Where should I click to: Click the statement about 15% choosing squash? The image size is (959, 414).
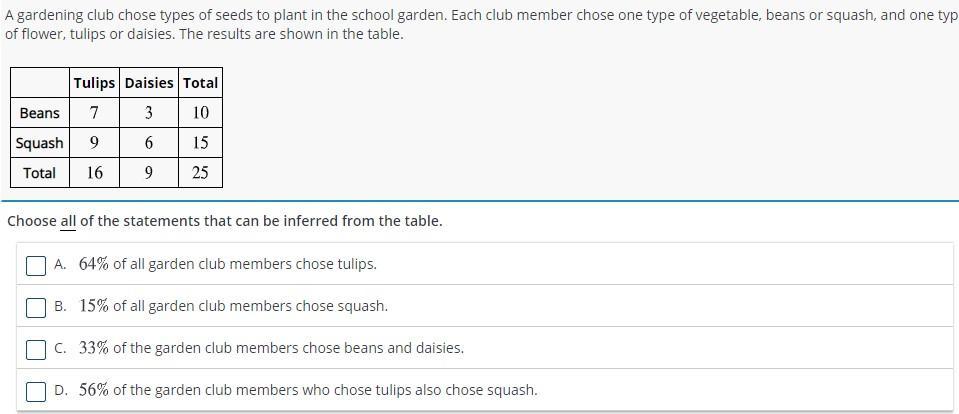(x=233, y=307)
